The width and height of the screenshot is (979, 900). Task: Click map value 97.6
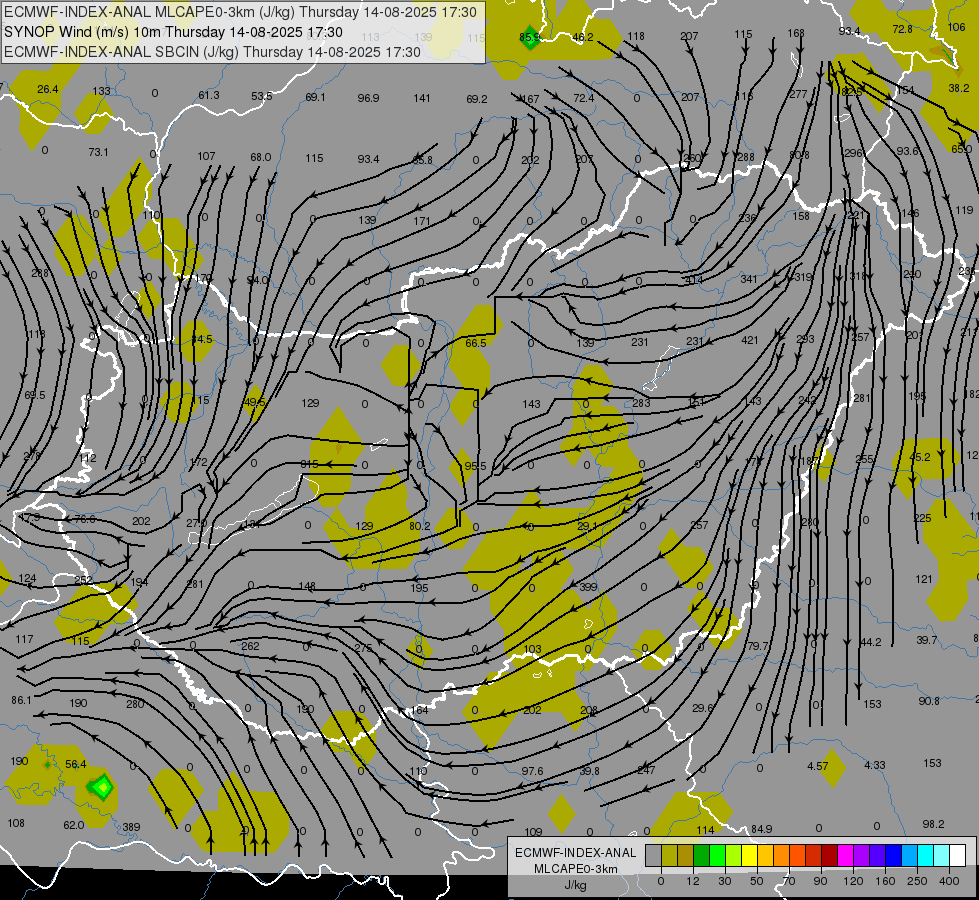click(x=533, y=771)
